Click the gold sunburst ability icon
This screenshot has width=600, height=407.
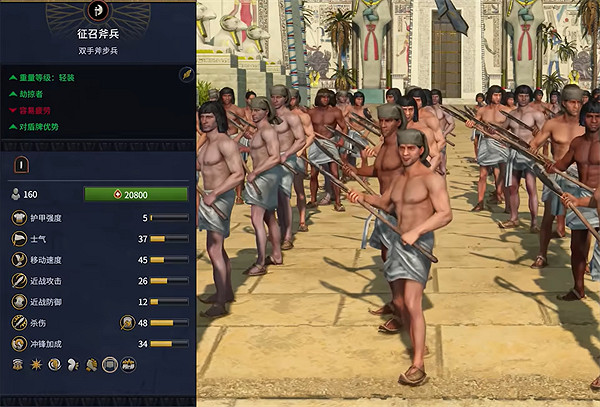click(x=36, y=365)
